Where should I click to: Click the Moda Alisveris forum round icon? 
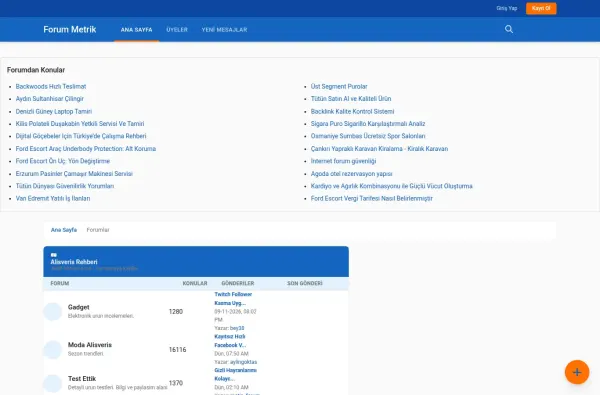[x=53, y=349]
